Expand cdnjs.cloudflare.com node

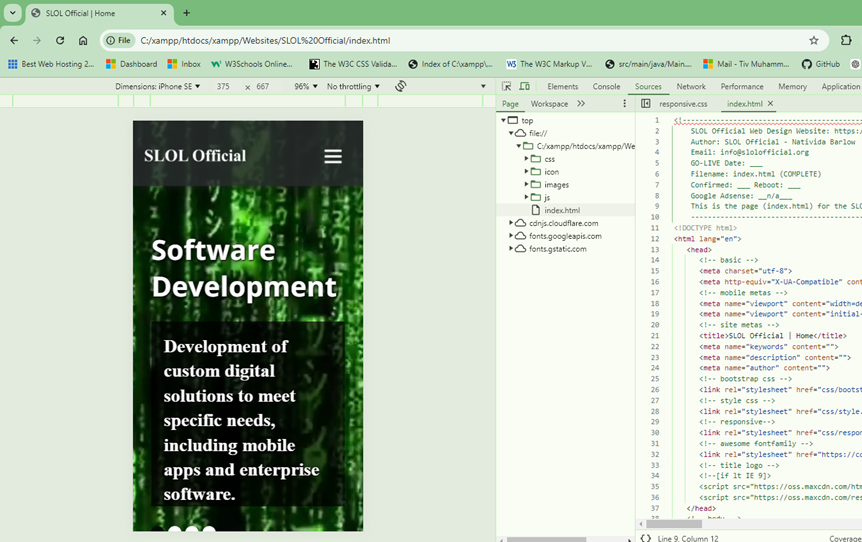(511, 223)
